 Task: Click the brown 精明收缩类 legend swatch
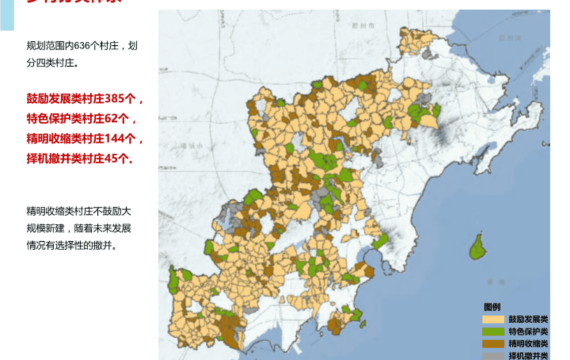(x=493, y=344)
